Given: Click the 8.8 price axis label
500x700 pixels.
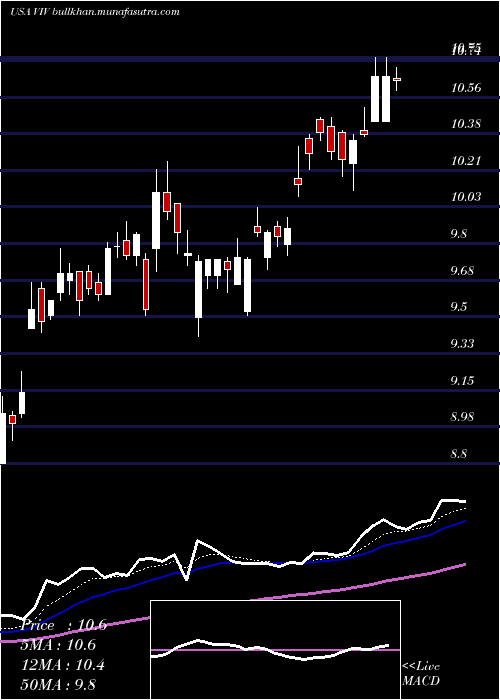Looking at the screenshot, I should pyautogui.click(x=459, y=454).
